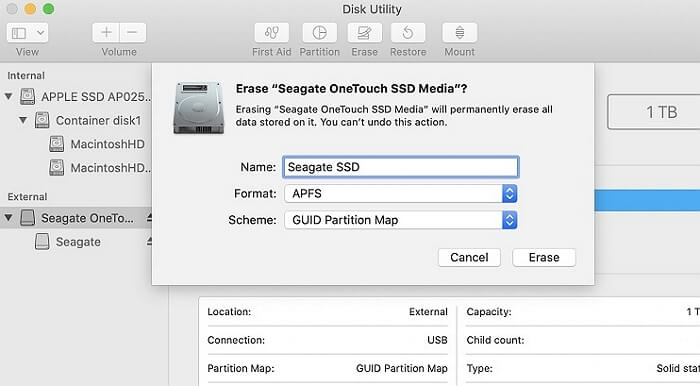The width and height of the screenshot is (700, 386).
Task: Open the View options dropdown chevron
Action: pyautogui.click(x=40, y=33)
